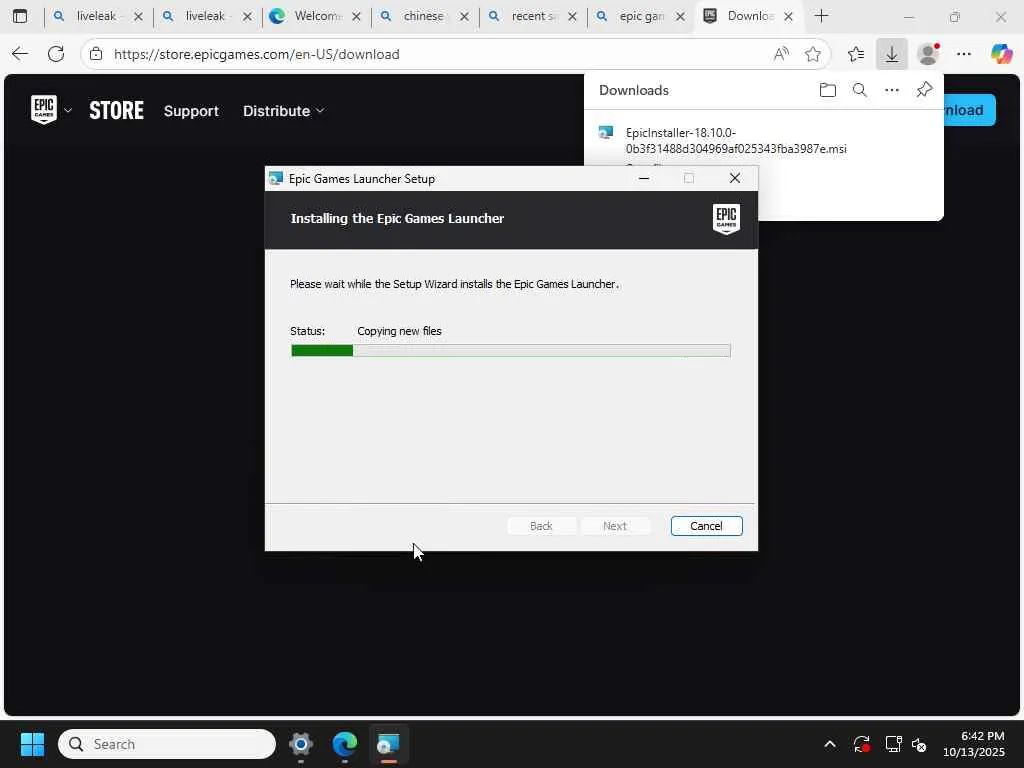1024x768 pixels.
Task: Expand the Distribute dropdown menu
Action: tap(283, 111)
